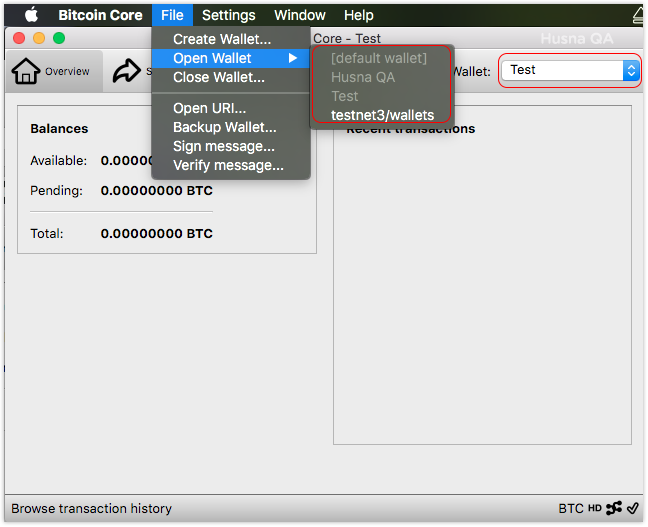The image size is (648, 527).
Task: Click Test entry in Open Wallet submenu
Action: pos(382,96)
